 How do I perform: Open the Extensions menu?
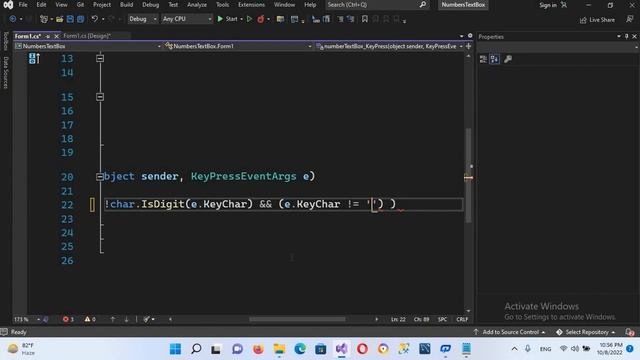point(251,4)
